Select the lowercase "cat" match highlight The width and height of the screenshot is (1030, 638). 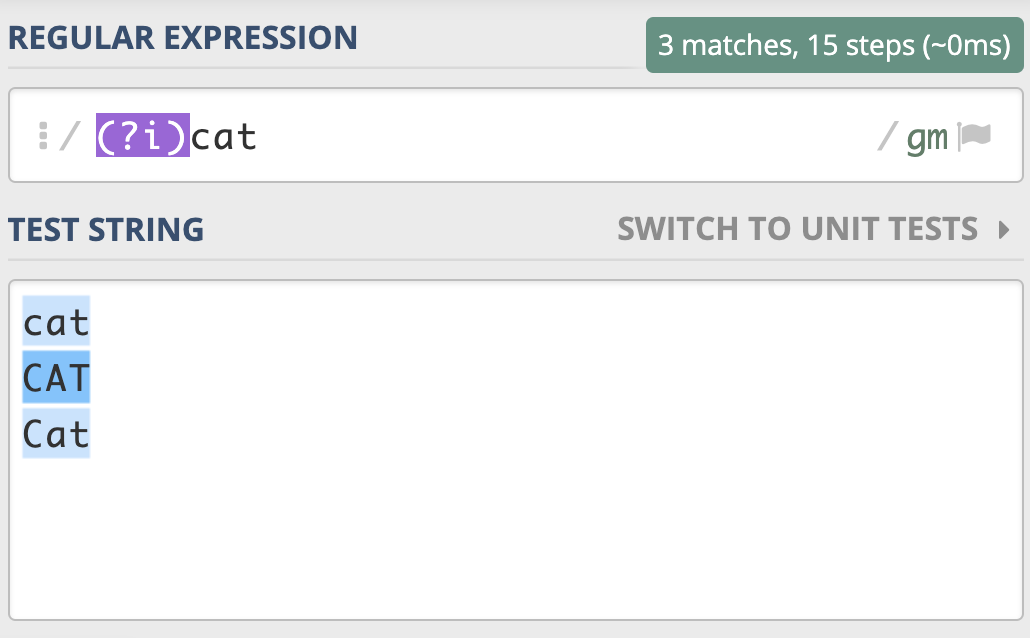click(x=56, y=322)
